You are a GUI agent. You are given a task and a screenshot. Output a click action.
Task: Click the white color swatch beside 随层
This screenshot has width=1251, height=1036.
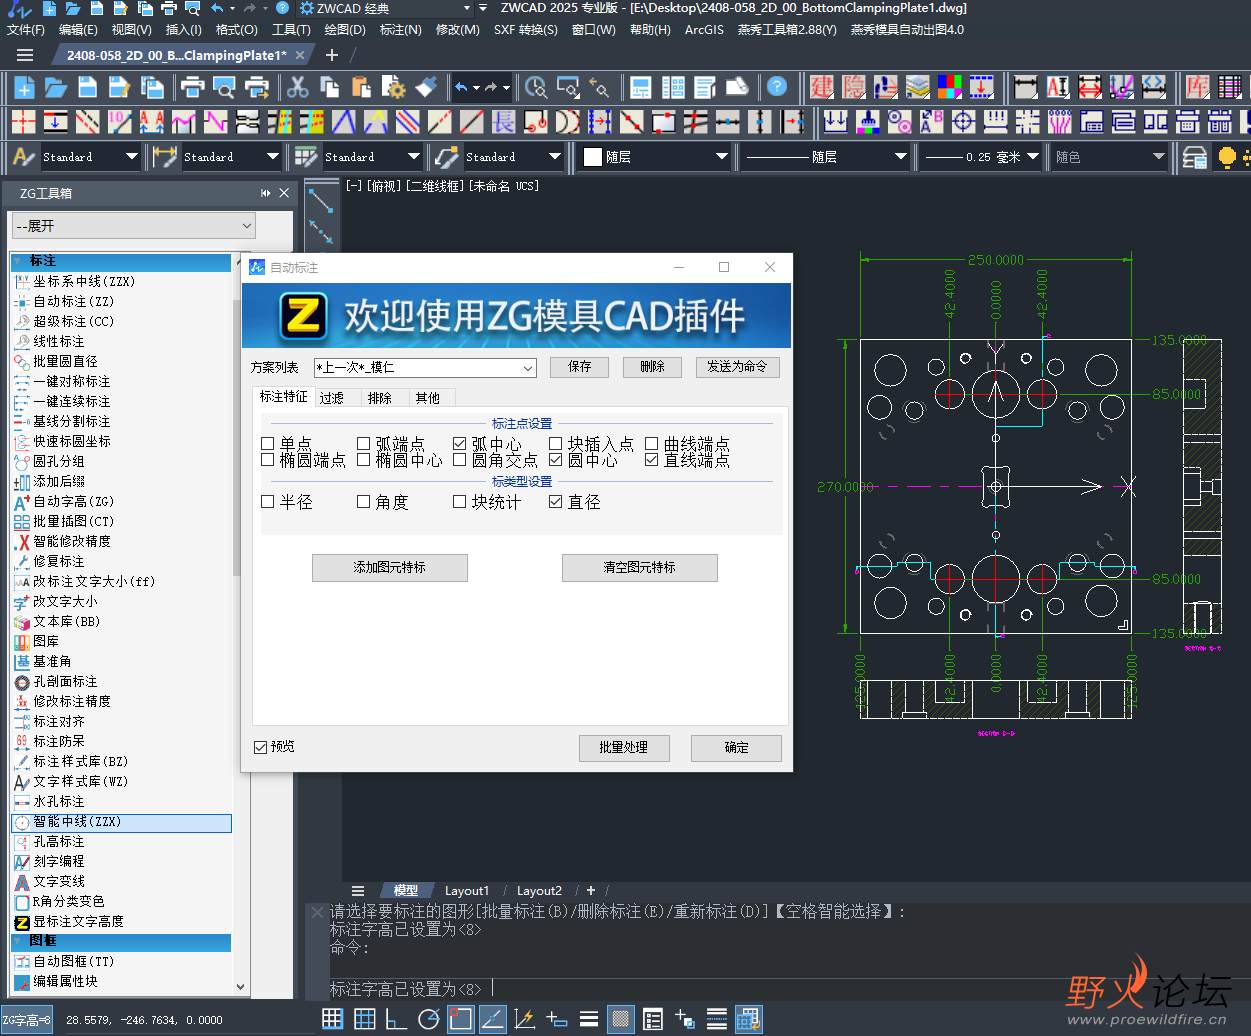[593, 157]
